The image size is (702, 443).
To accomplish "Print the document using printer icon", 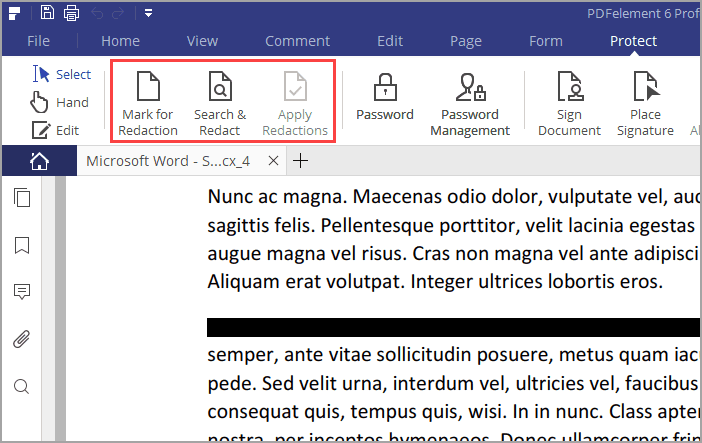I will click(72, 13).
